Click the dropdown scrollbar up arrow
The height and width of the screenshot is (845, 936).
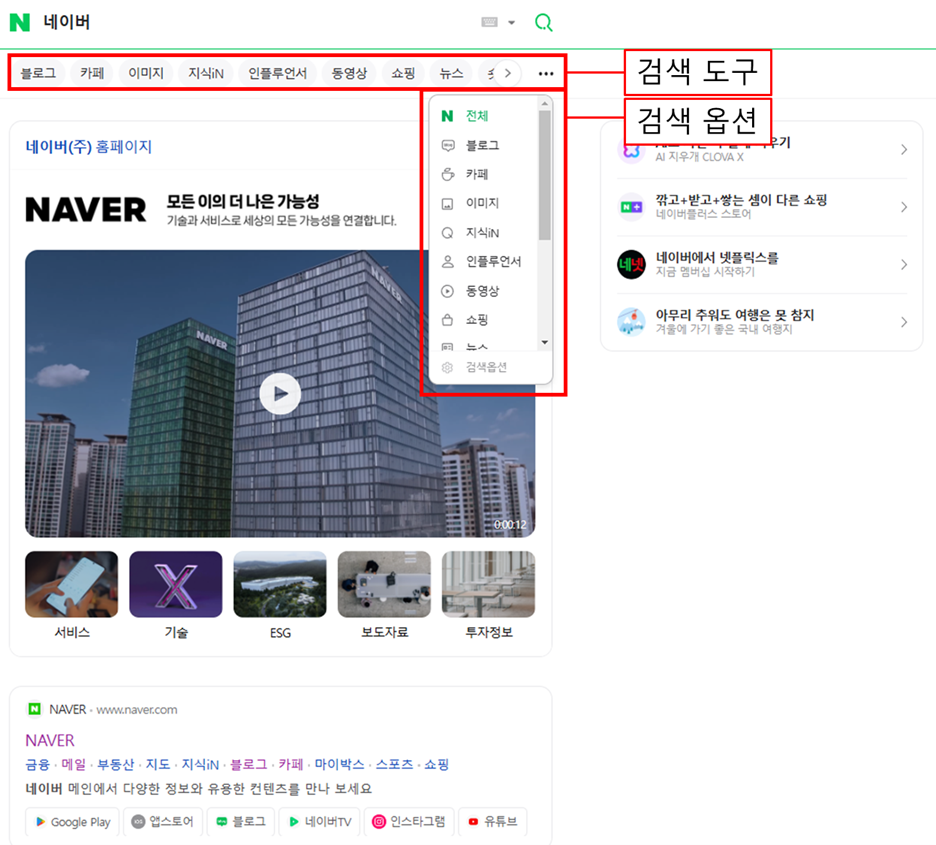tap(544, 104)
